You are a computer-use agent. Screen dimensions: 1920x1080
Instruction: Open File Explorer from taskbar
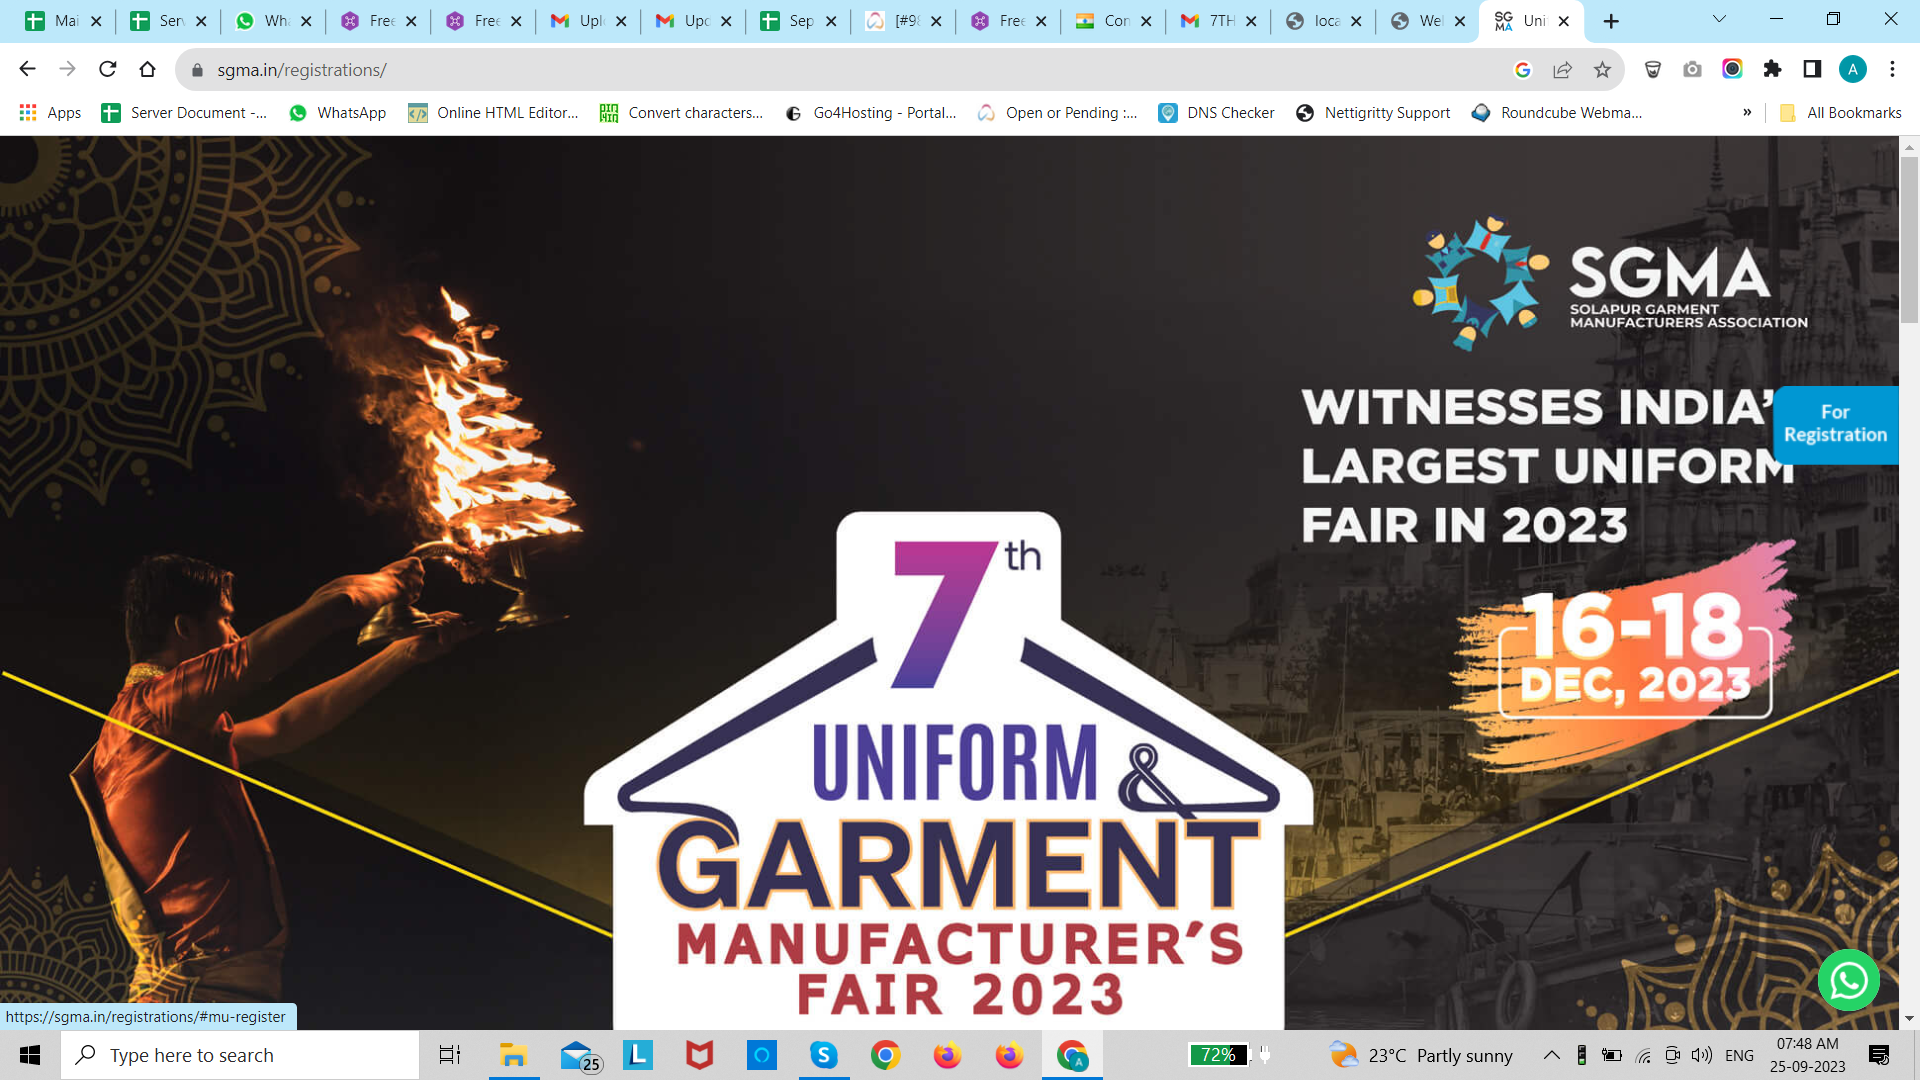point(513,1055)
